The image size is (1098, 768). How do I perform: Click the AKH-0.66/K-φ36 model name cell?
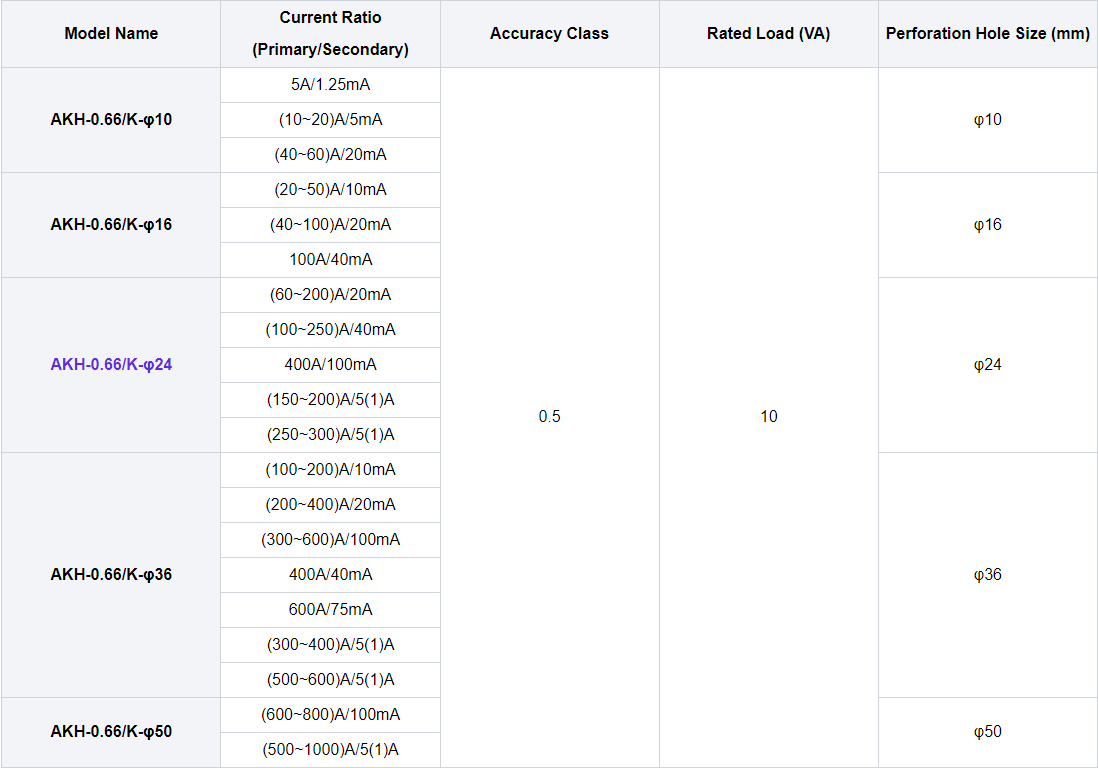[x=110, y=574]
